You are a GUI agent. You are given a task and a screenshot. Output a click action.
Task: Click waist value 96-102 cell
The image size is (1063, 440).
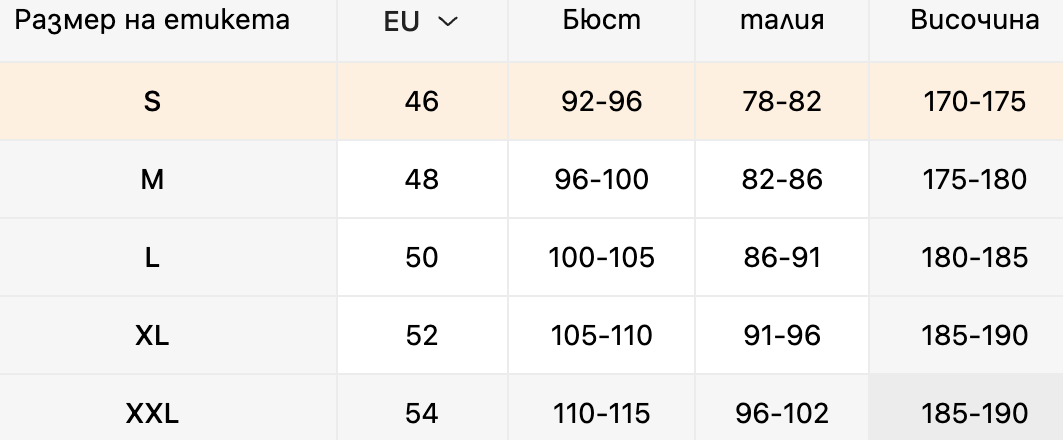click(x=782, y=413)
